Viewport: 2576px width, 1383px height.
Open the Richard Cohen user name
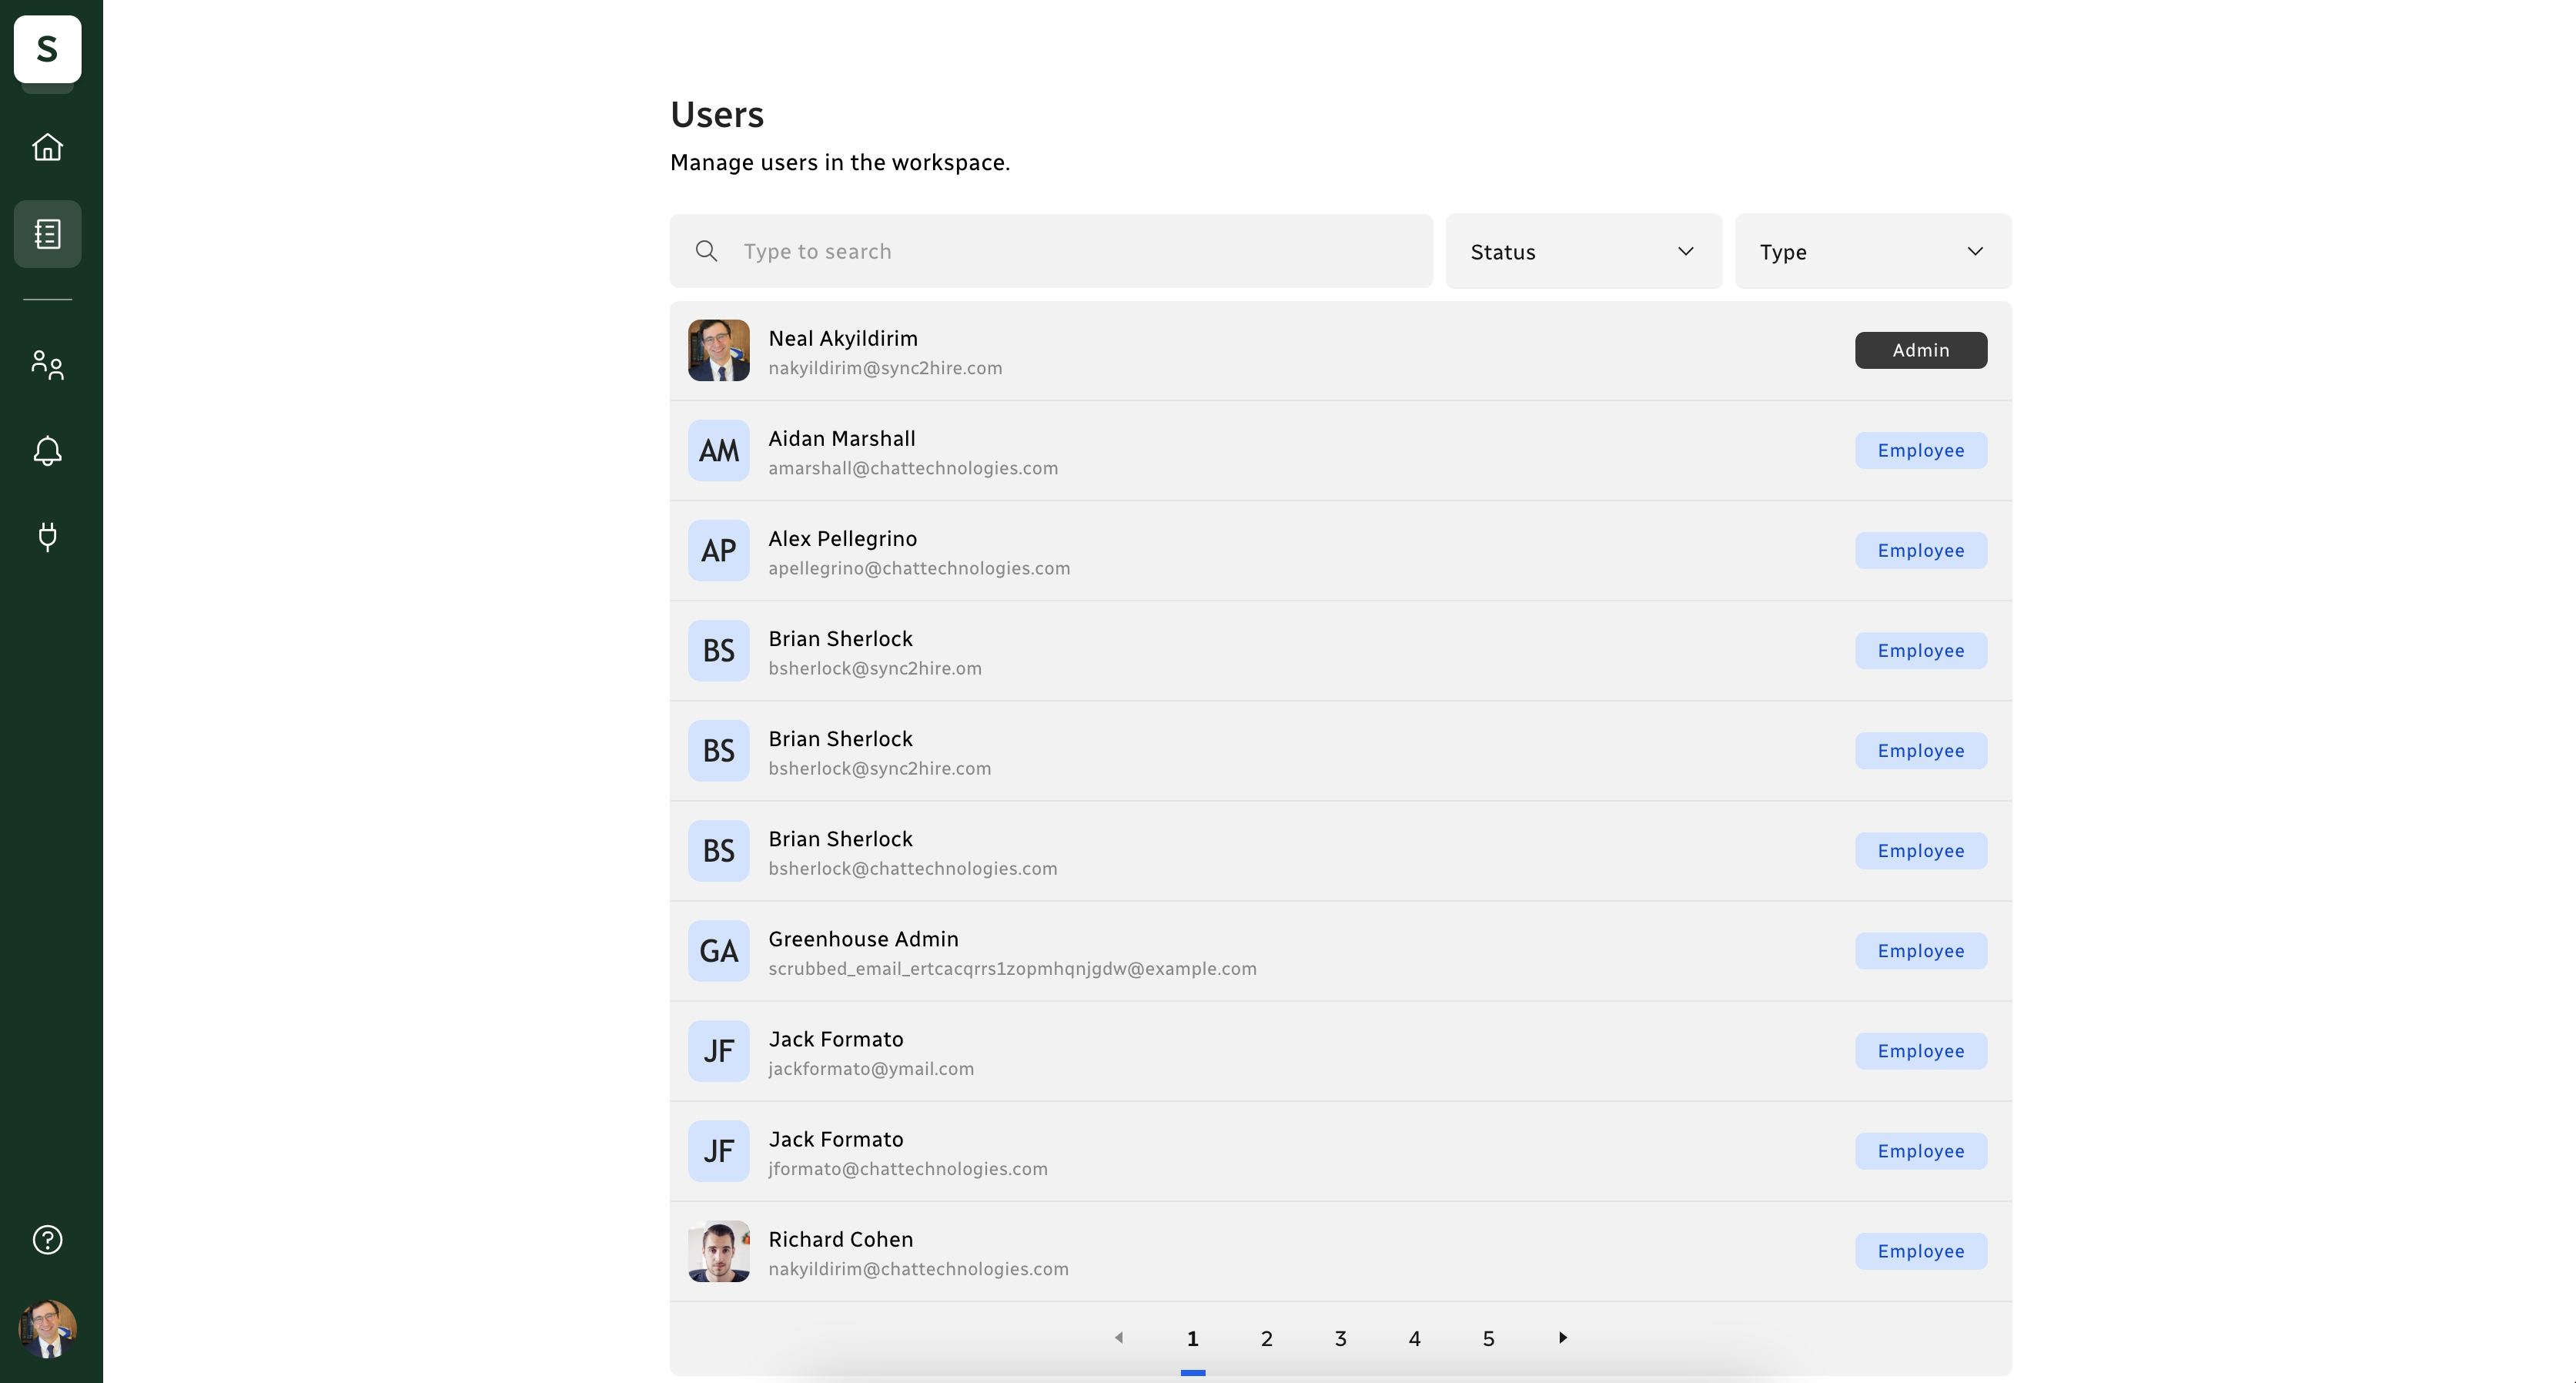pos(840,1239)
